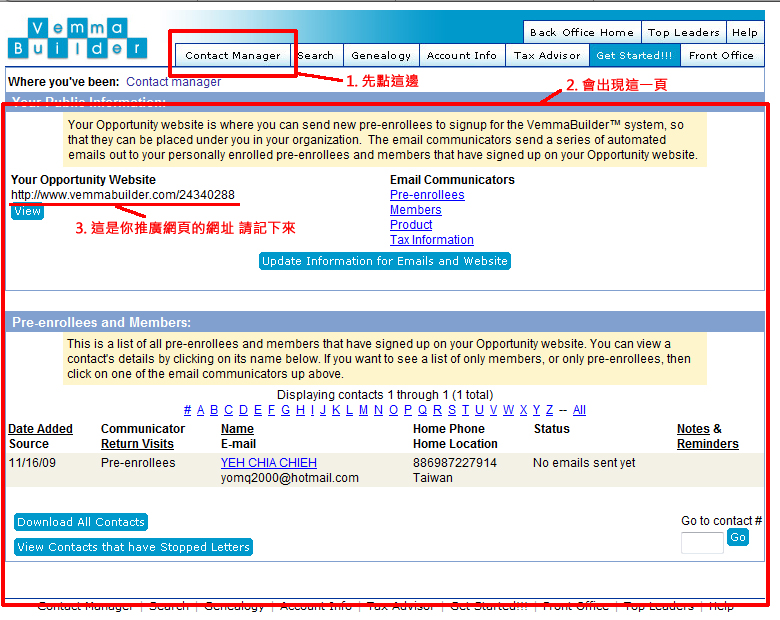Click the 11/16/09 date cell
Image resolution: width=780 pixels, height=620 pixels.
pos(32,462)
